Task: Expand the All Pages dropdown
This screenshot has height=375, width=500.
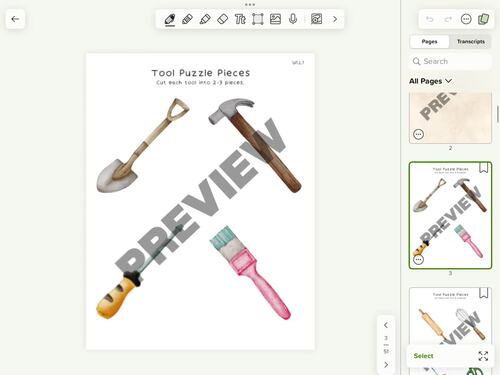Action: click(430, 81)
